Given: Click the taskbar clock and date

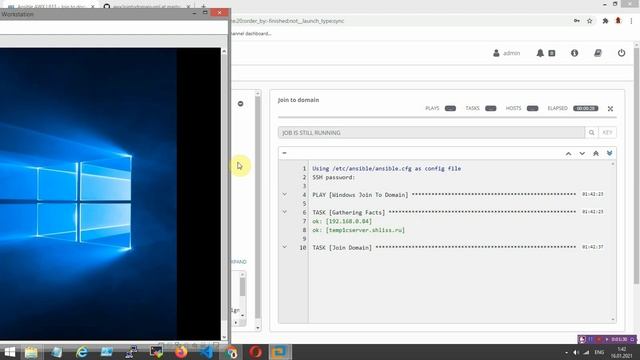Looking at the screenshot, I should pyautogui.click(x=622, y=352).
